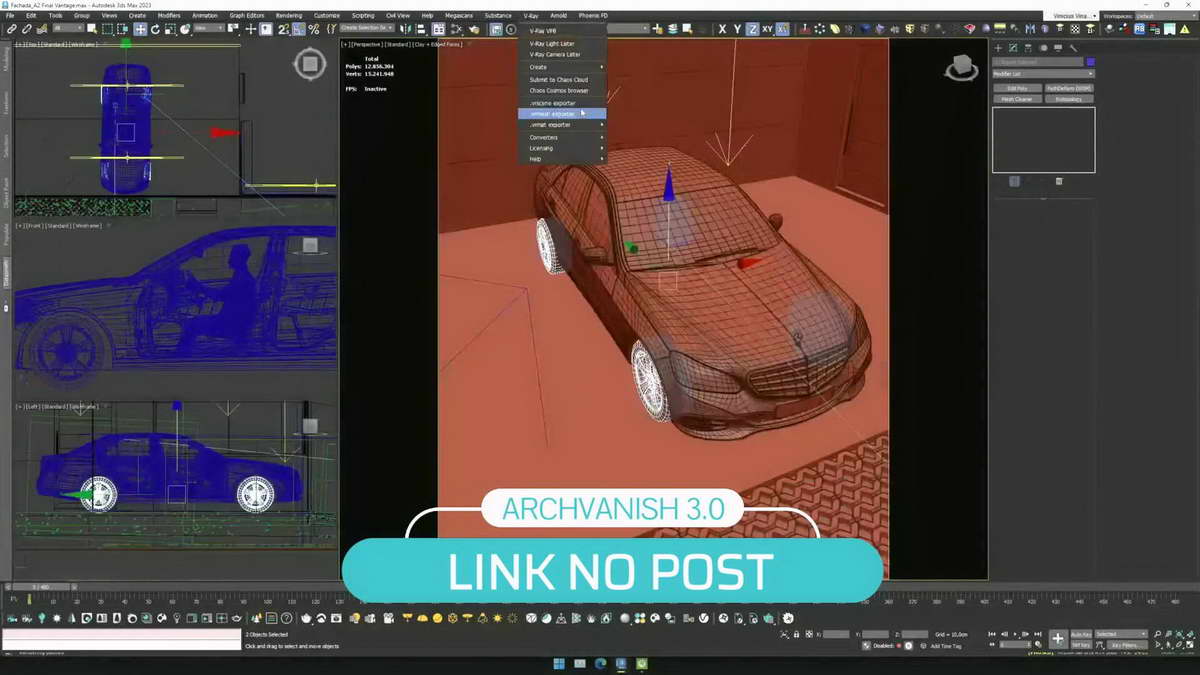Click the Go to Start playback control
Viewport: 1200px width, 675px height.
(x=991, y=634)
